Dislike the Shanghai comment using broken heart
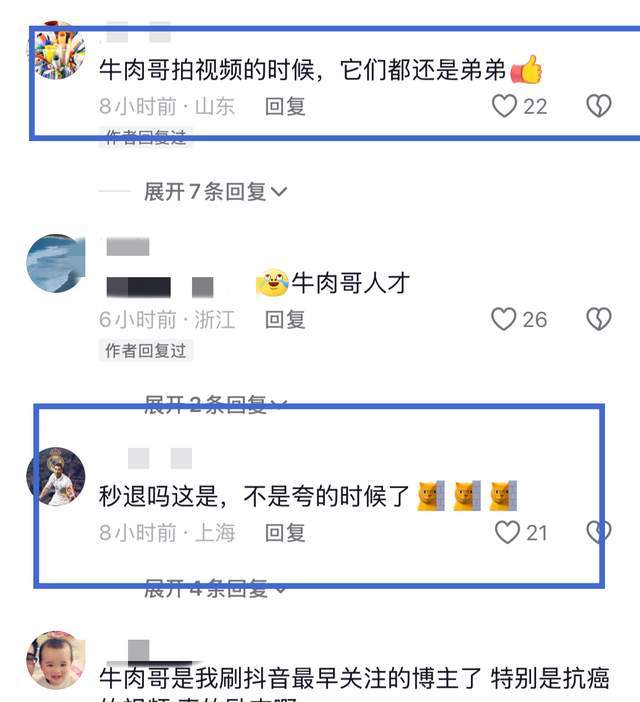The width and height of the screenshot is (640, 702). pyautogui.click(x=599, y=532)
